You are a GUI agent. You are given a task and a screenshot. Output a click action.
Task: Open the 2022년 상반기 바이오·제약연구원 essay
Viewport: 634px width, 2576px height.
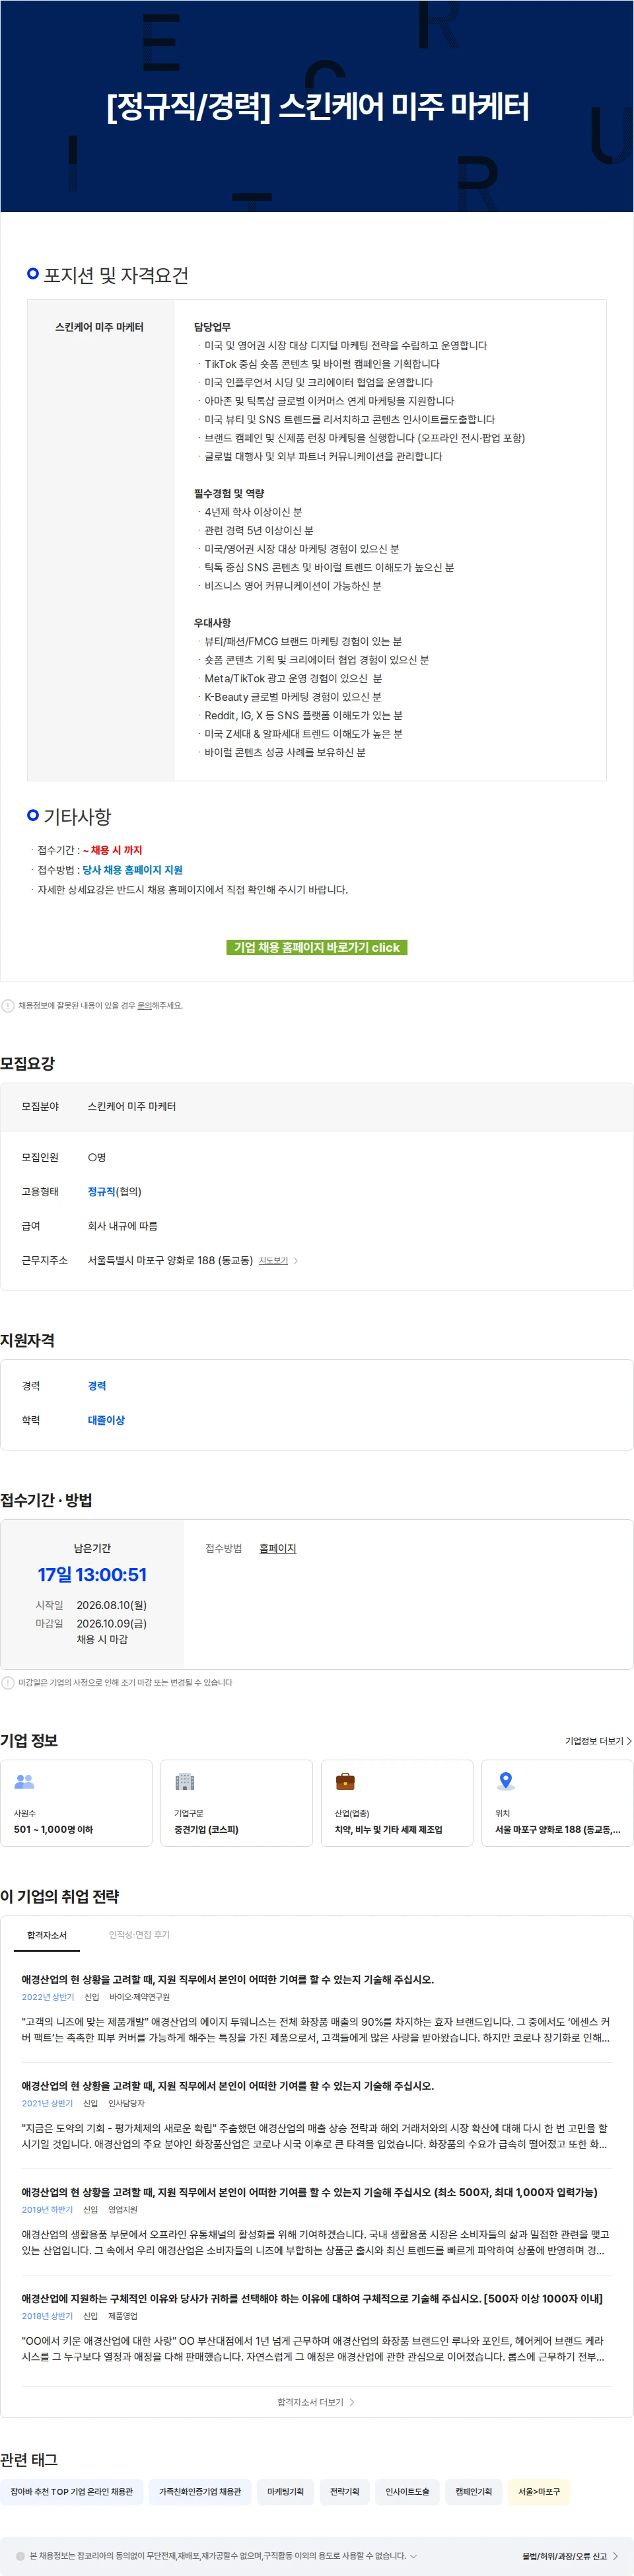pyautogui.click(x=316, y=2010)
